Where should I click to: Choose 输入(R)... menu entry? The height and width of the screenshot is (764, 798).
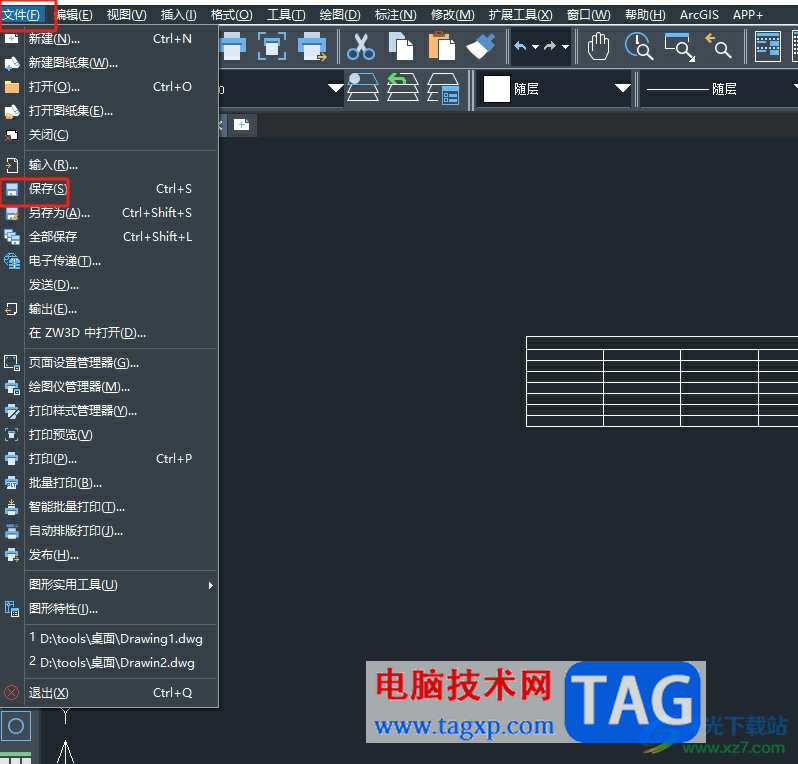pyautogui.click(x=110, y=165)
